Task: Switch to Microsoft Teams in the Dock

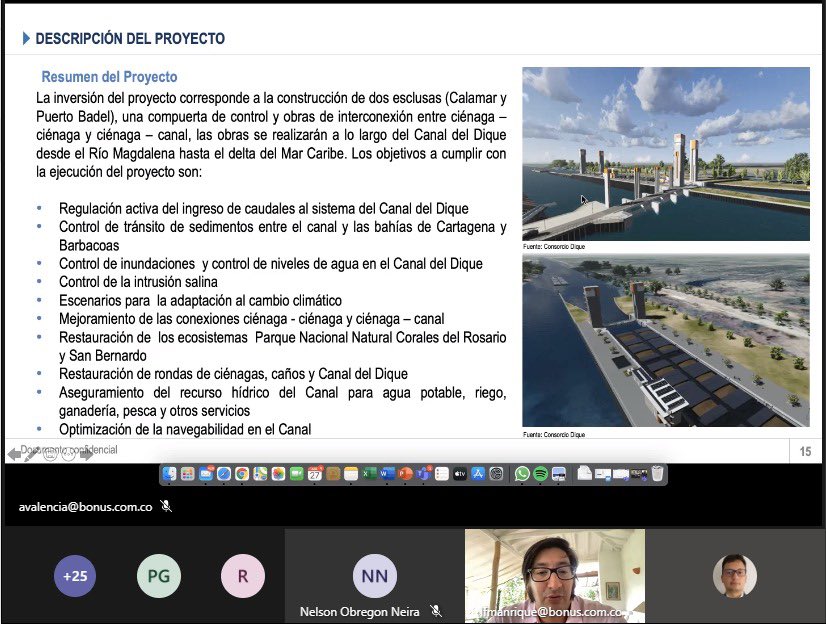Action: tap(424, 474)
